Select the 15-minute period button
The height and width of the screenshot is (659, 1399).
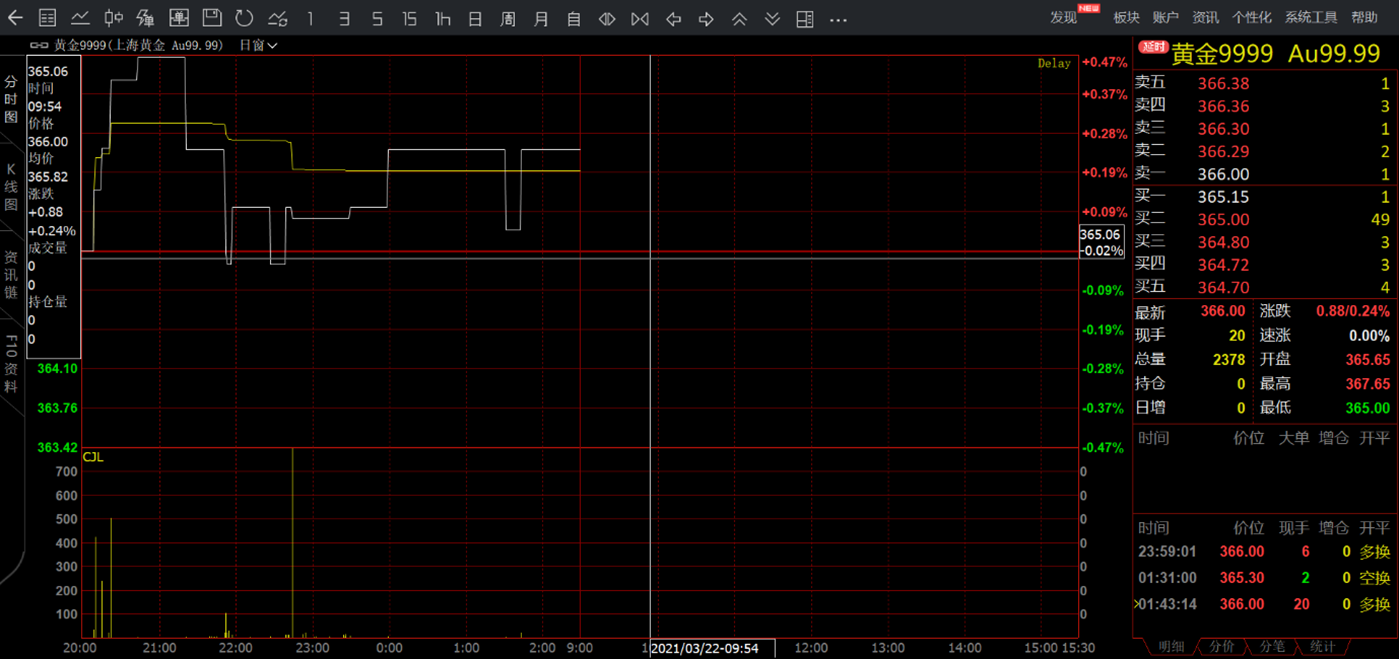[x=409, y=19]
